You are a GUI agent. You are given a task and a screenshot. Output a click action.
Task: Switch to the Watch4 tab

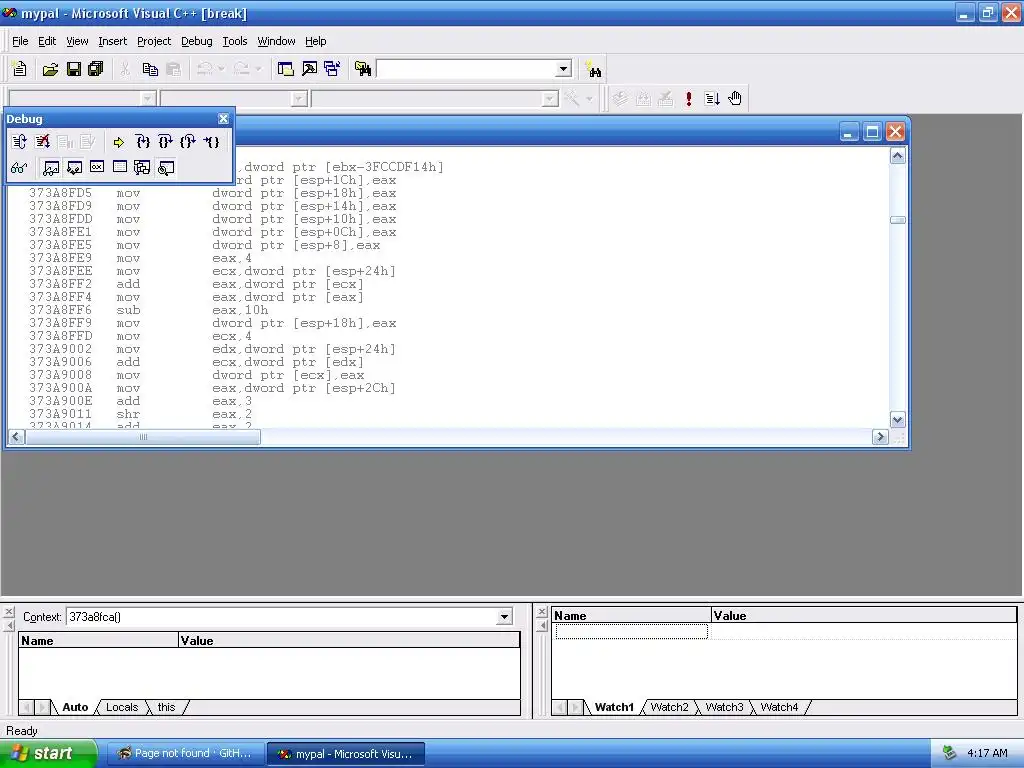point(779,707)
